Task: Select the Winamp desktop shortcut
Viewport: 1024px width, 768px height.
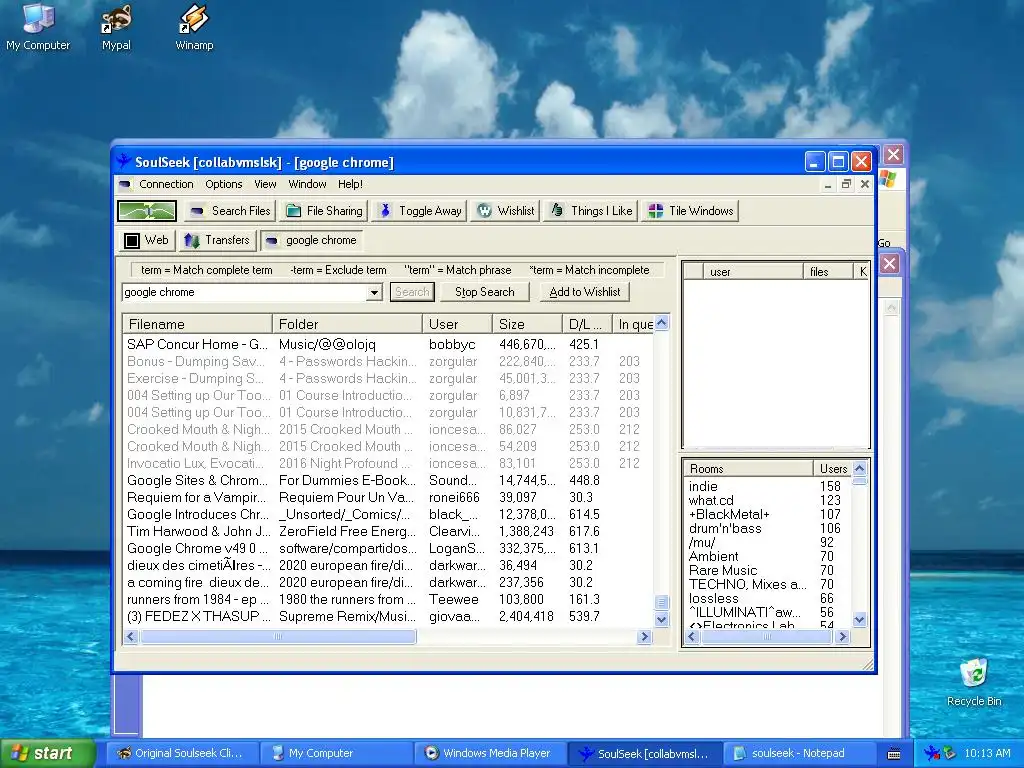Action: [x=194, y=27]
